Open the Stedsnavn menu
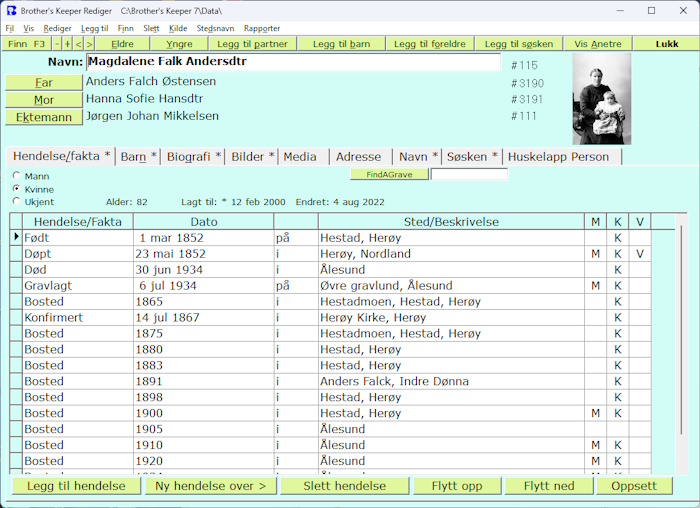Image resolution: width=700 pixels, height=508 pixels. click(x=215, y=28)
